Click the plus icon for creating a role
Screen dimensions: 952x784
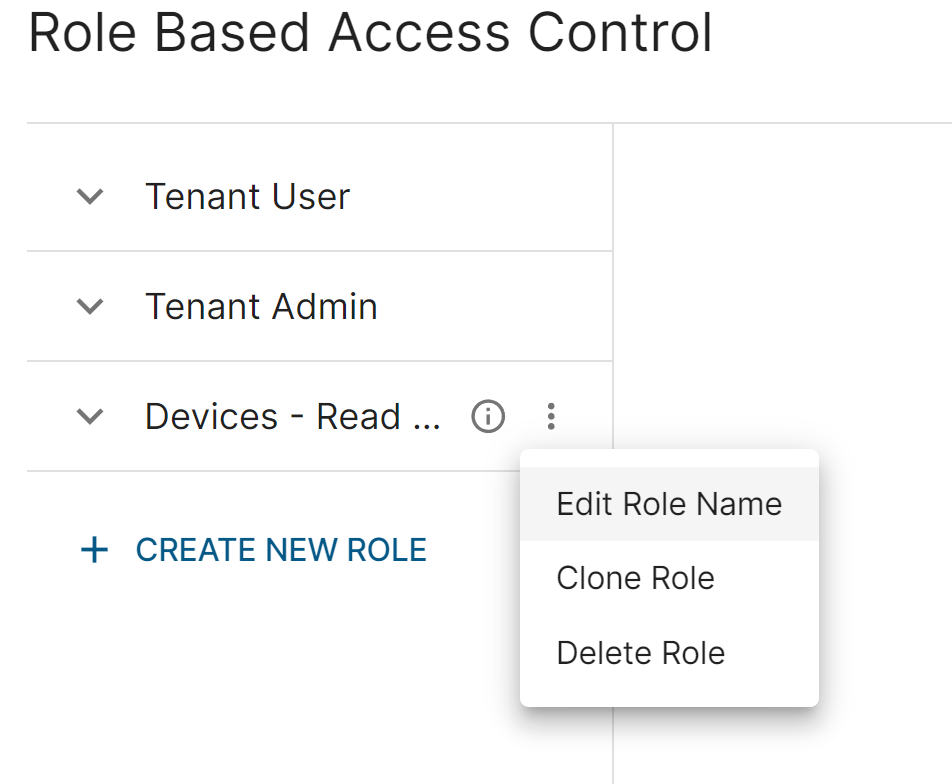pos(94,550)
